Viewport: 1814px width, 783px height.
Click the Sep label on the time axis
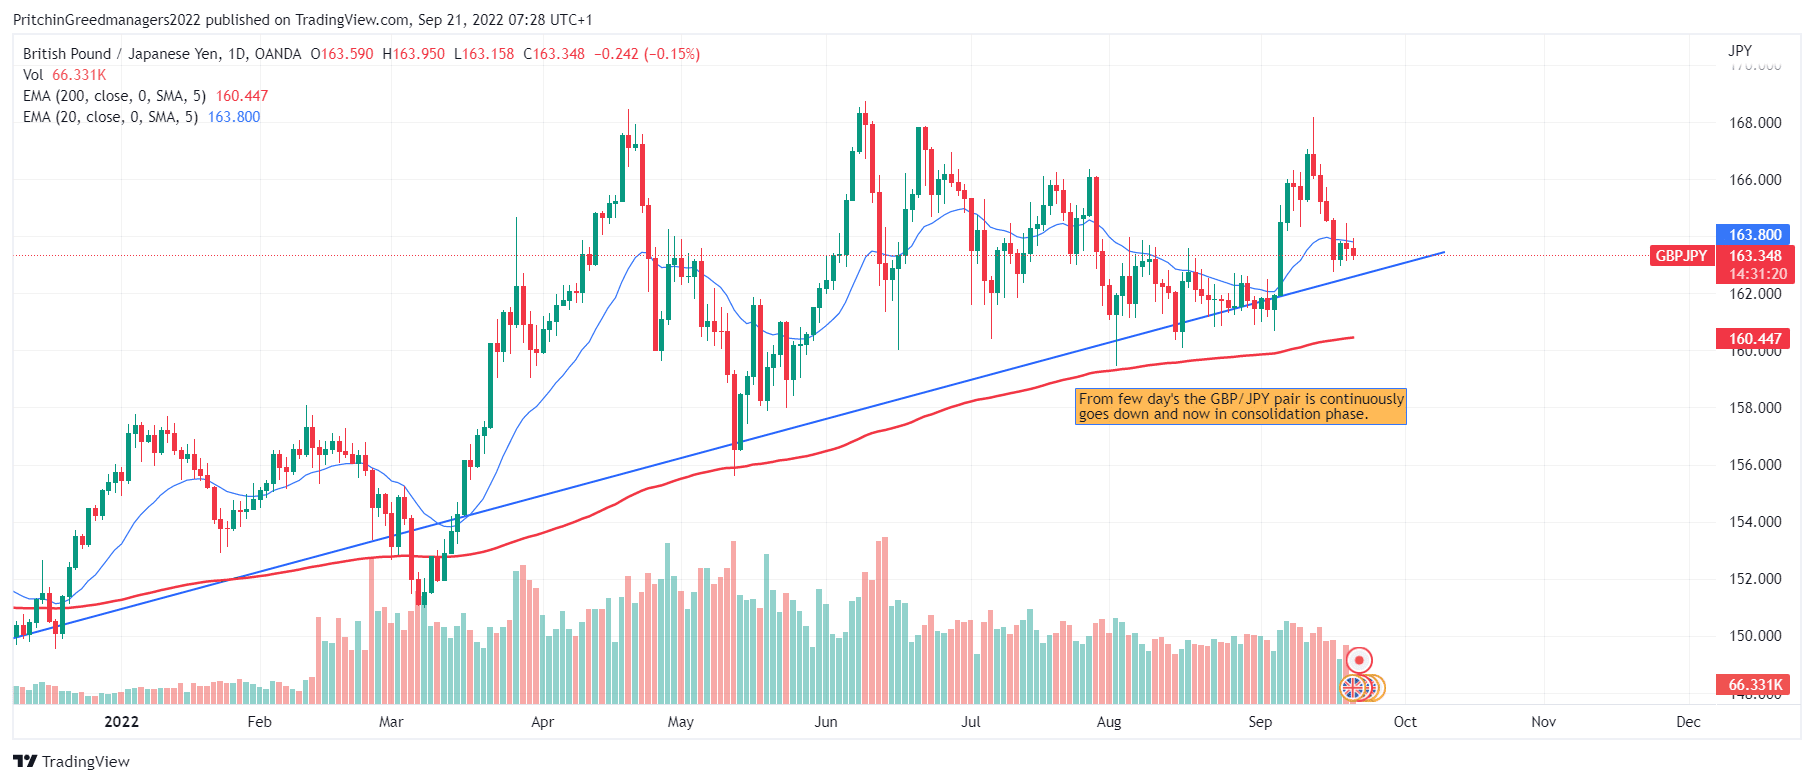point(1260,722)
